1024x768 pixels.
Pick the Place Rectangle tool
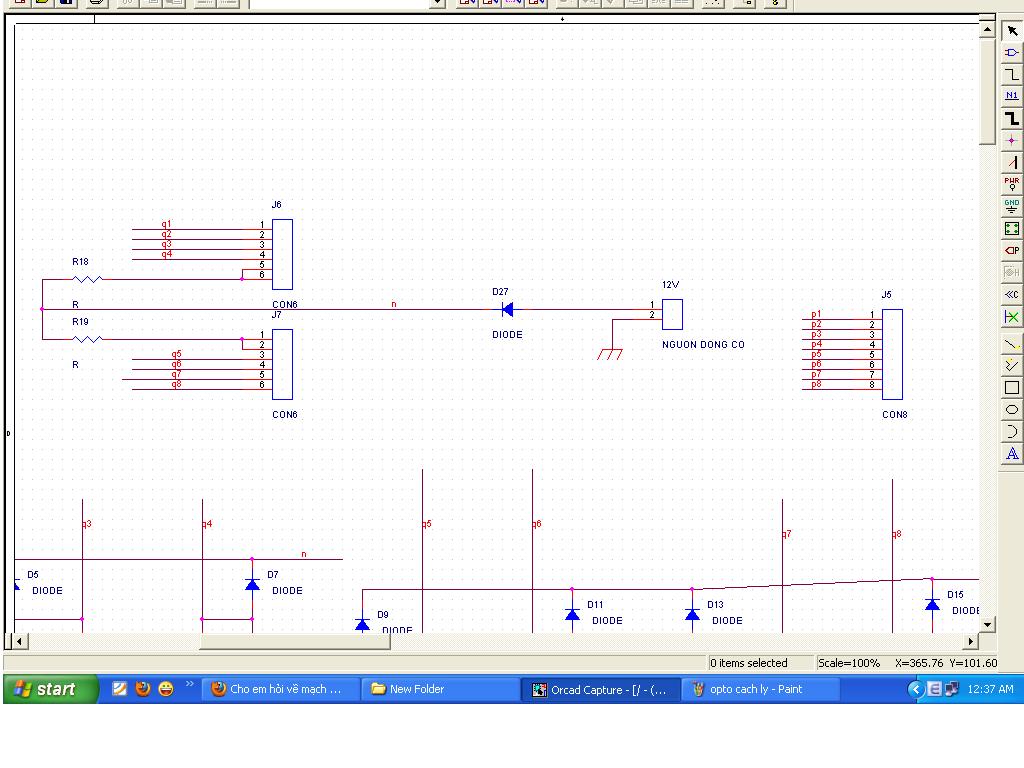coord(1012,387)
